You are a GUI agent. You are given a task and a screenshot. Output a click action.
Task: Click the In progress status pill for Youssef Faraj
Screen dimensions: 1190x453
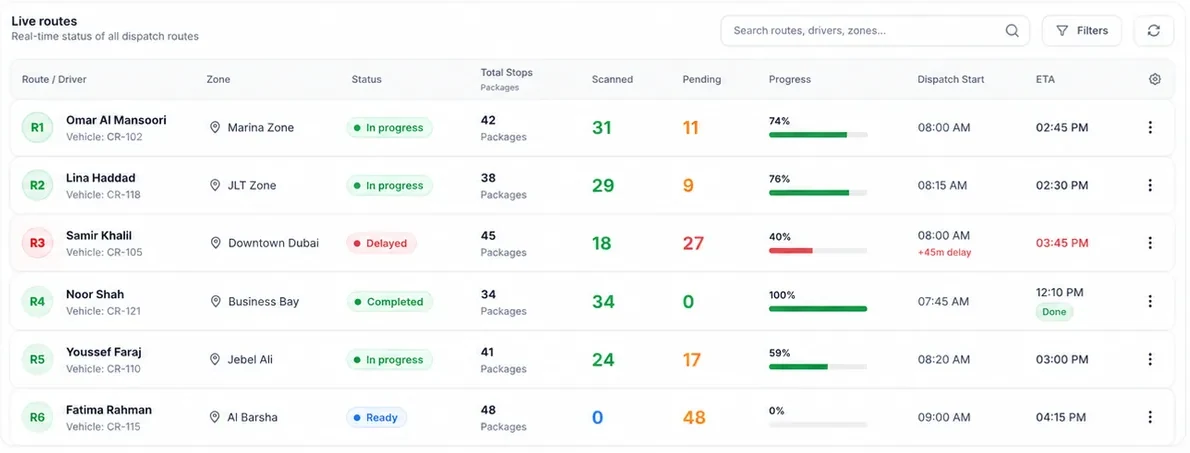click(389, 360)
